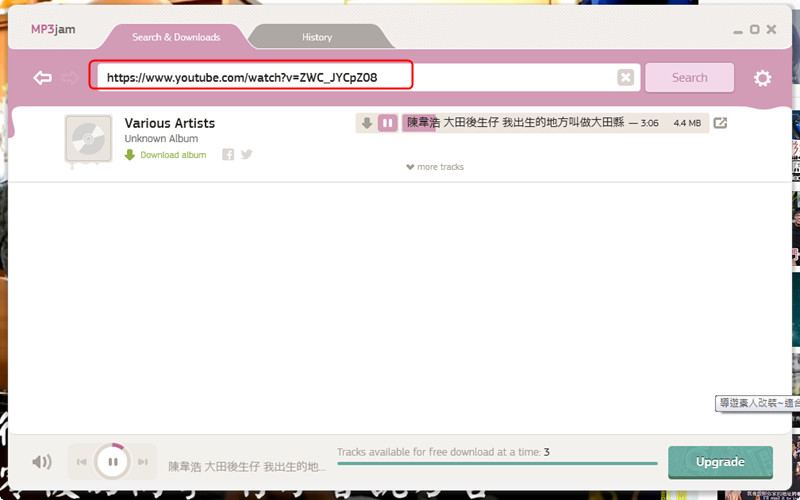Share album on Facebook
The height and width of the screenshot is (500, 800).
[x=228, y=154]
